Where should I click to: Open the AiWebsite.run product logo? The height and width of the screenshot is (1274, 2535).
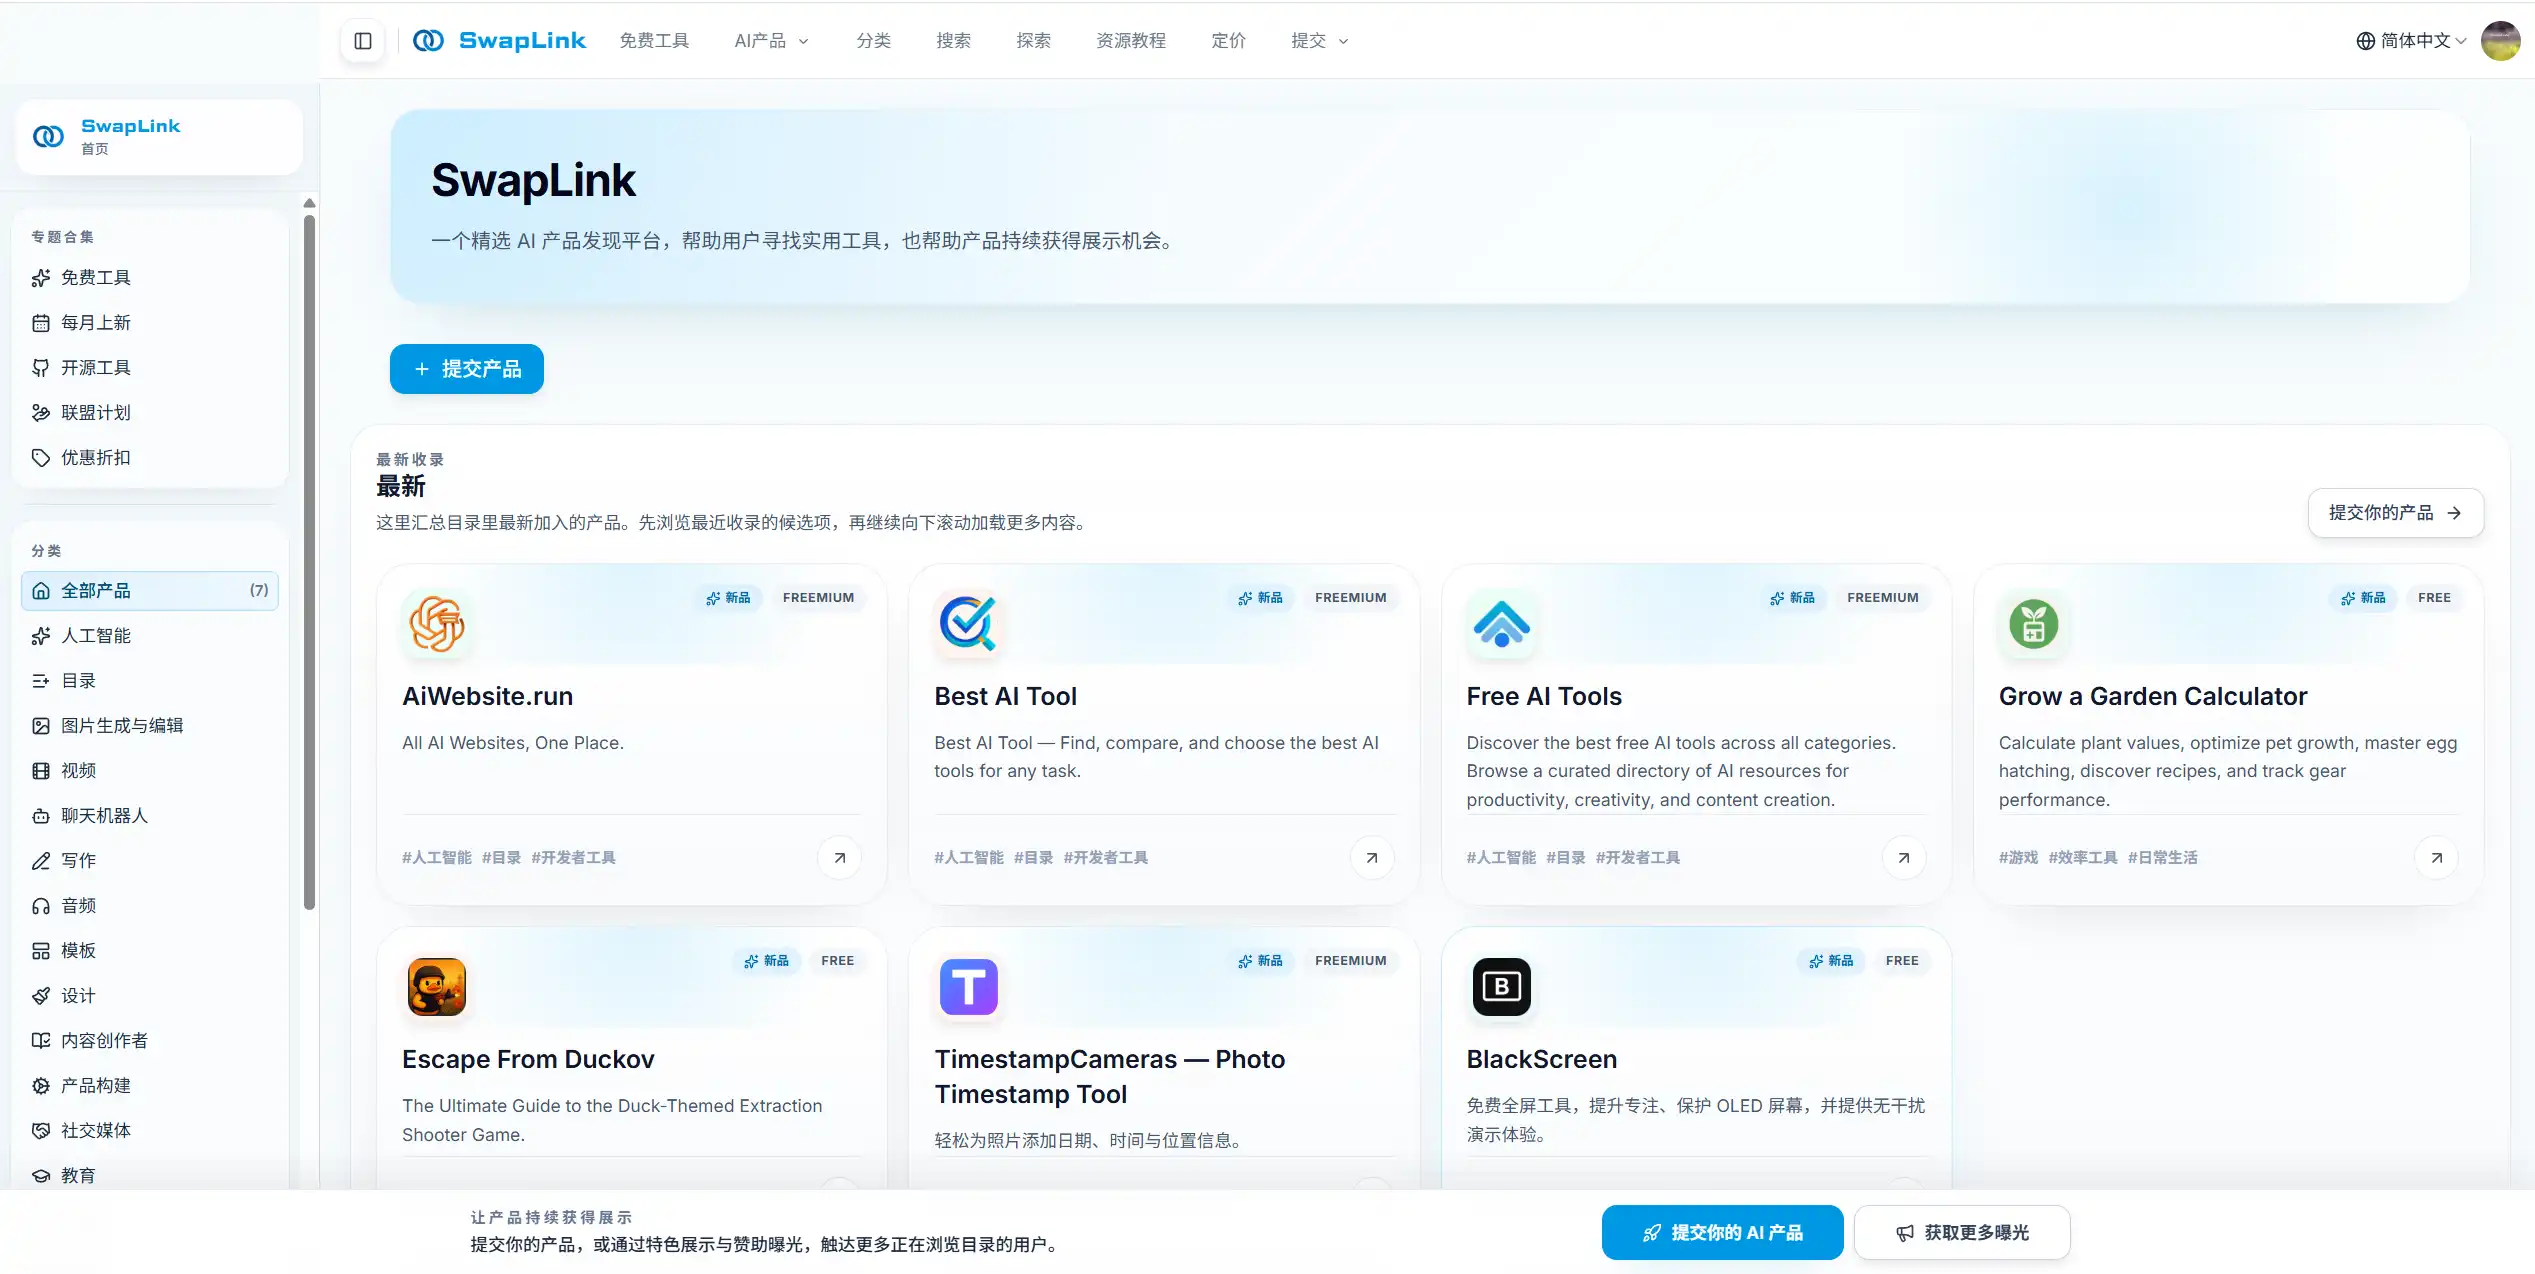(437, 624)
